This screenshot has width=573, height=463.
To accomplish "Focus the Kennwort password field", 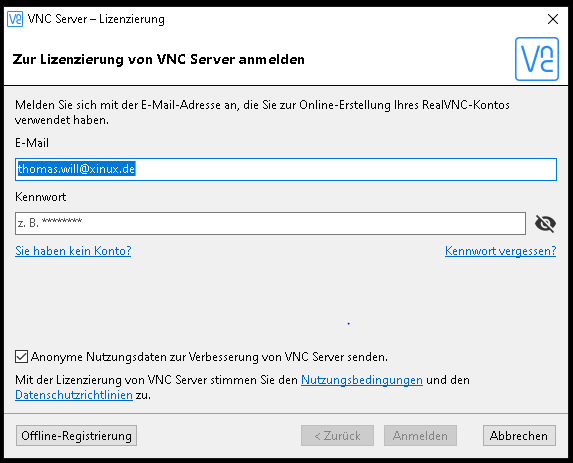I will point(270,223).
